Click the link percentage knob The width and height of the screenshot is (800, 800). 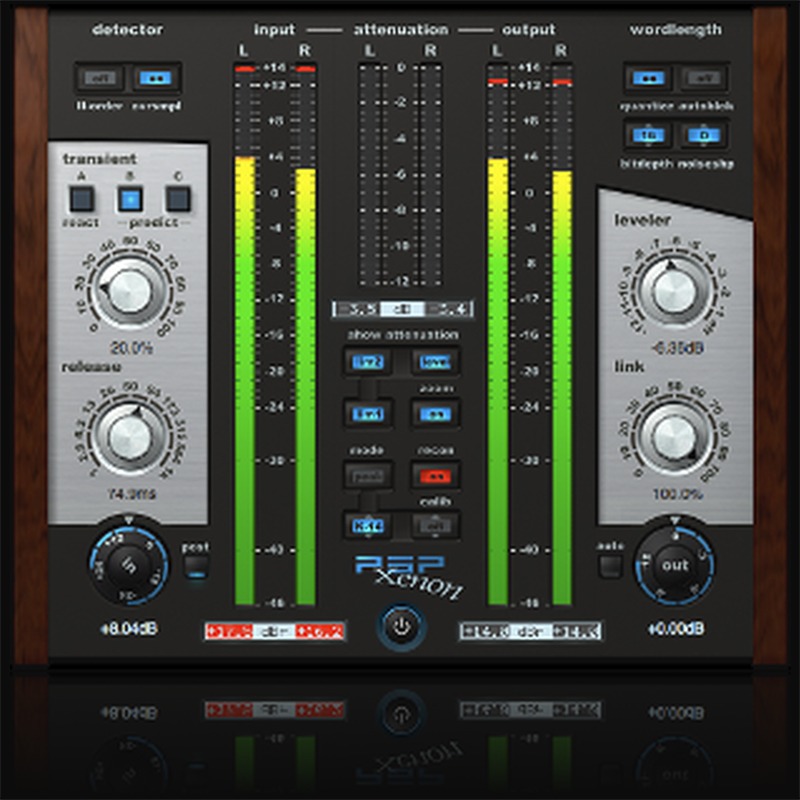673,437
